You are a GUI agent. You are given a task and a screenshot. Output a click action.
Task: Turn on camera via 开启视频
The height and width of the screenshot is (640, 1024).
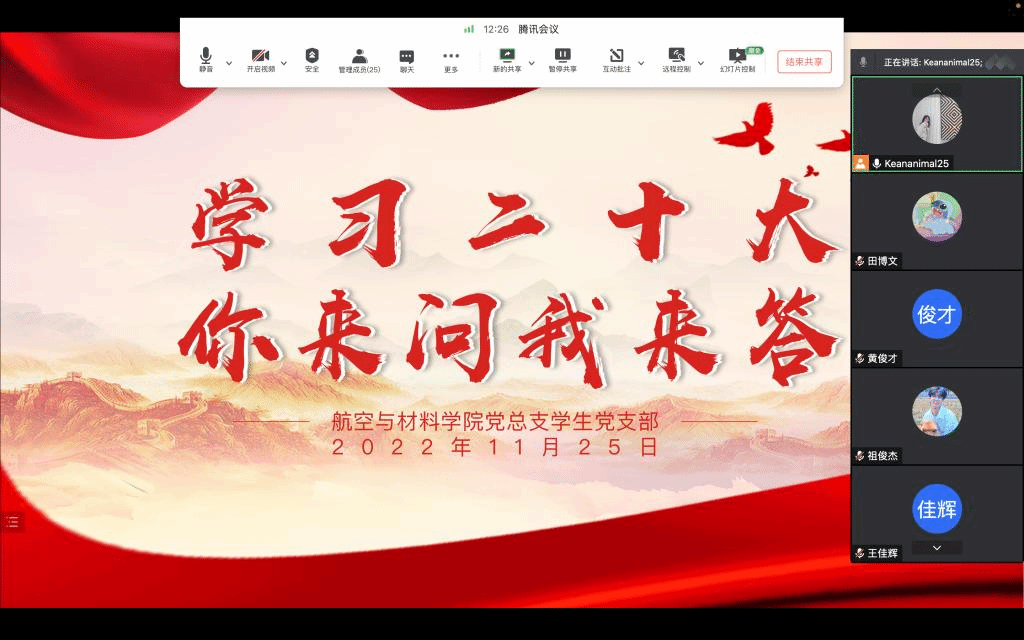click(260, 60)
